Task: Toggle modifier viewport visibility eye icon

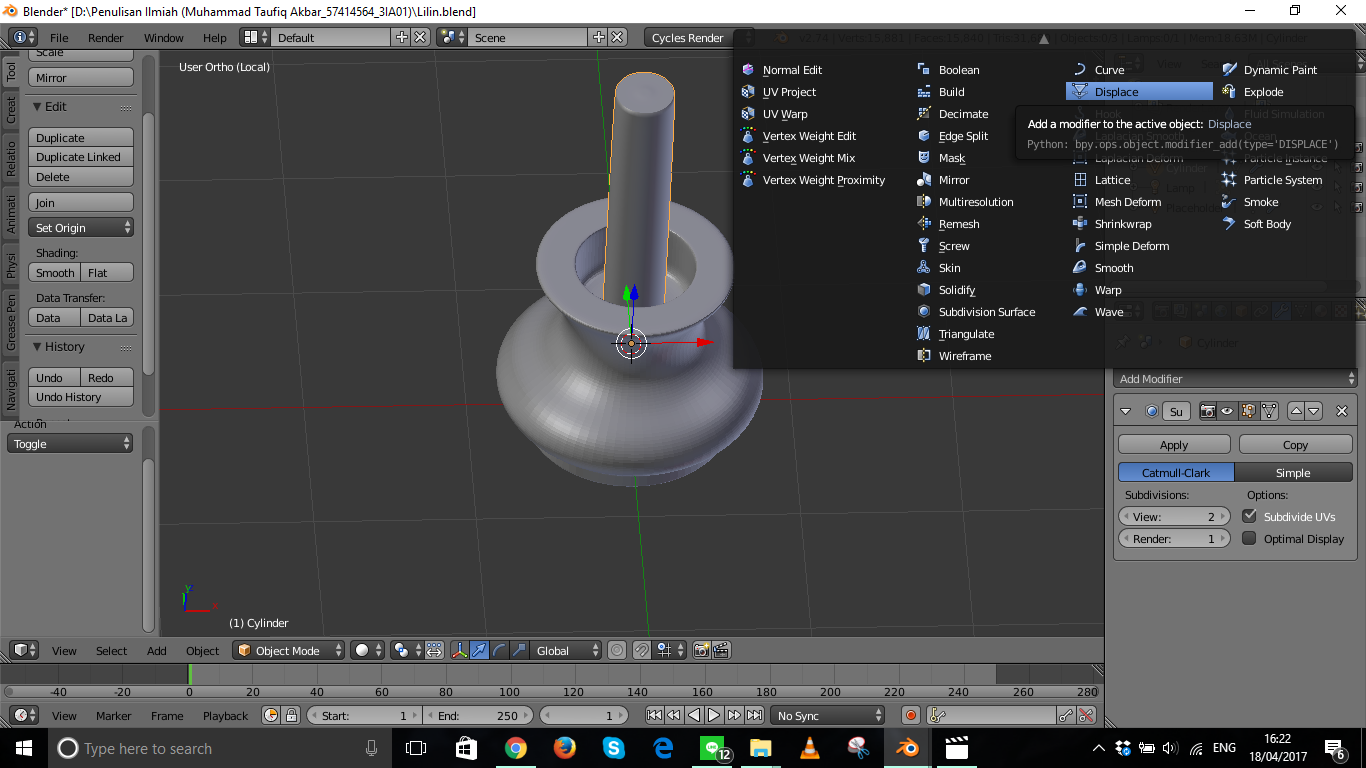Action: point(1227,411)
